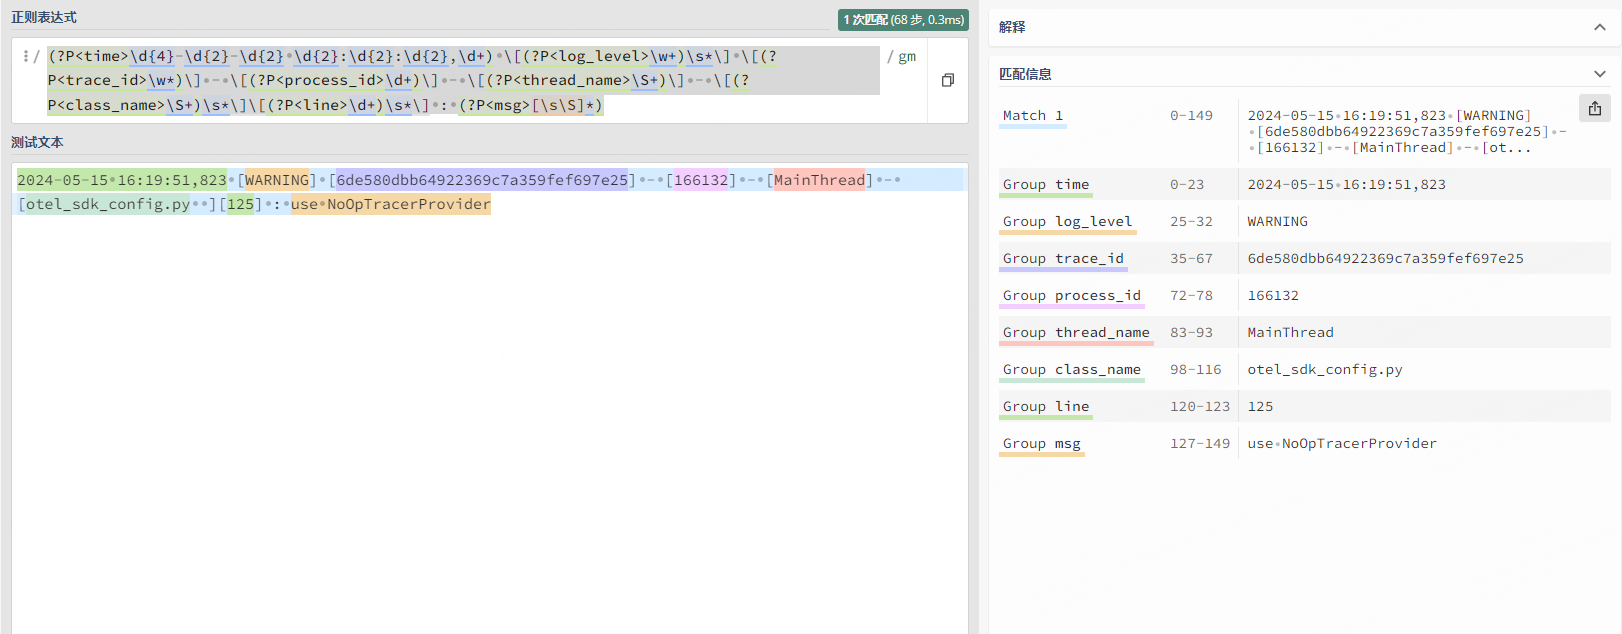The image size is (1622, 634).
Task: Click the 匹配信息 section title
Action: pyautogui.click(x=1025, y=74)
